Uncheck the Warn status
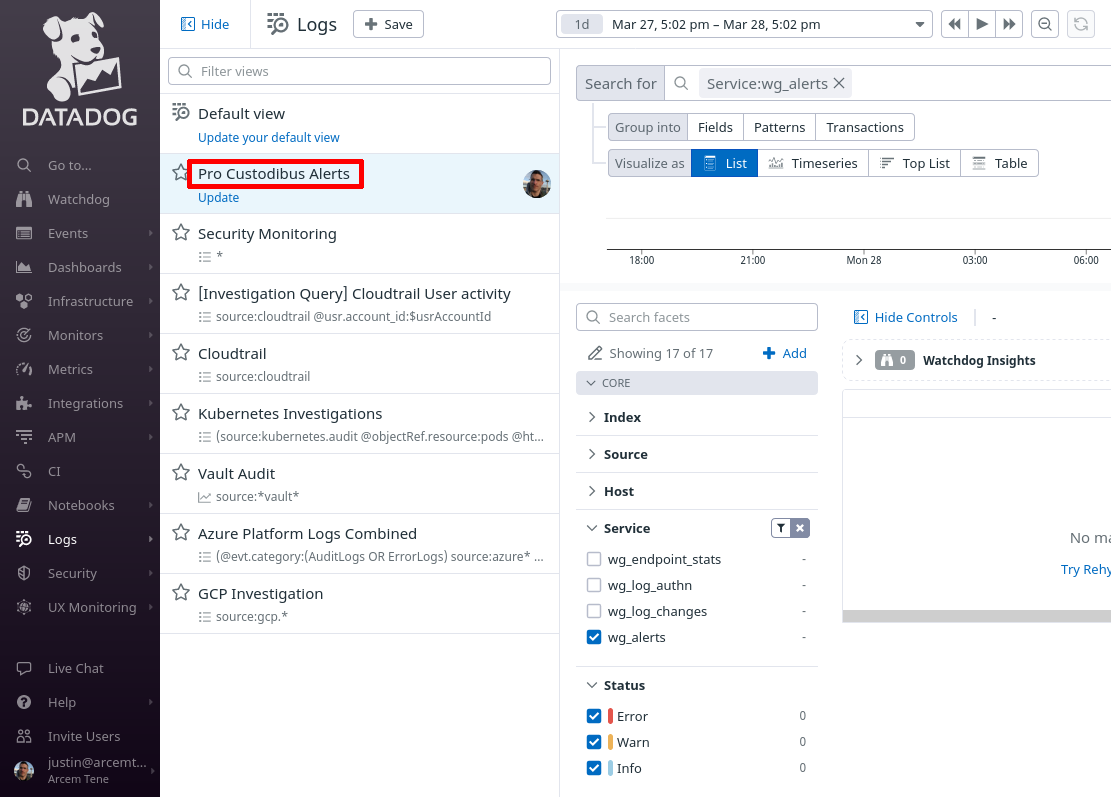This screenshot has width=1111, height=797. [594, 742]
